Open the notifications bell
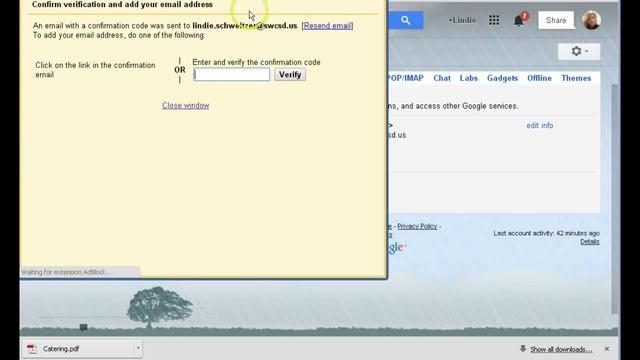This screenshot has width=640, height=360. pos(519,20)
